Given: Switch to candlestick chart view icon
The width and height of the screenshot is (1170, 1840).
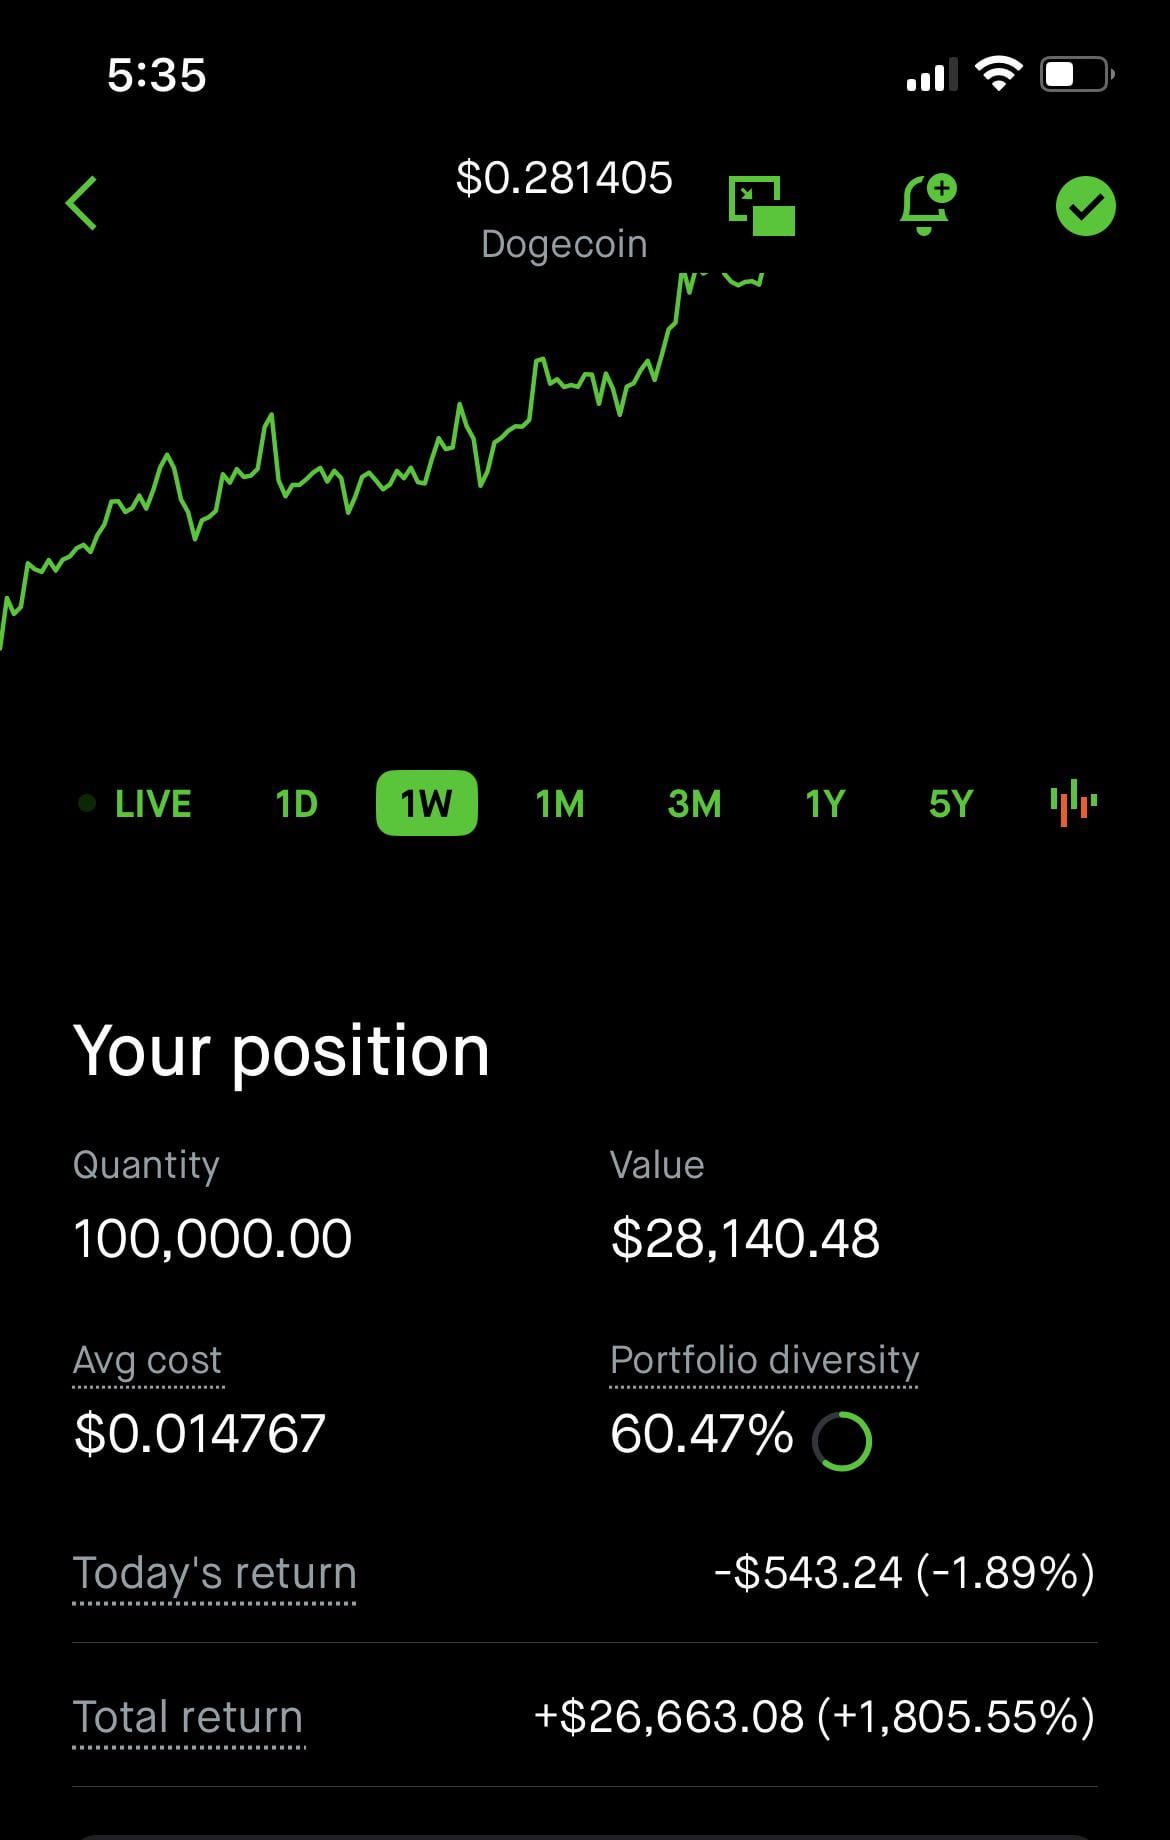Looking at the screenshot, I should pyautogui.click(x=1074, y=803).
